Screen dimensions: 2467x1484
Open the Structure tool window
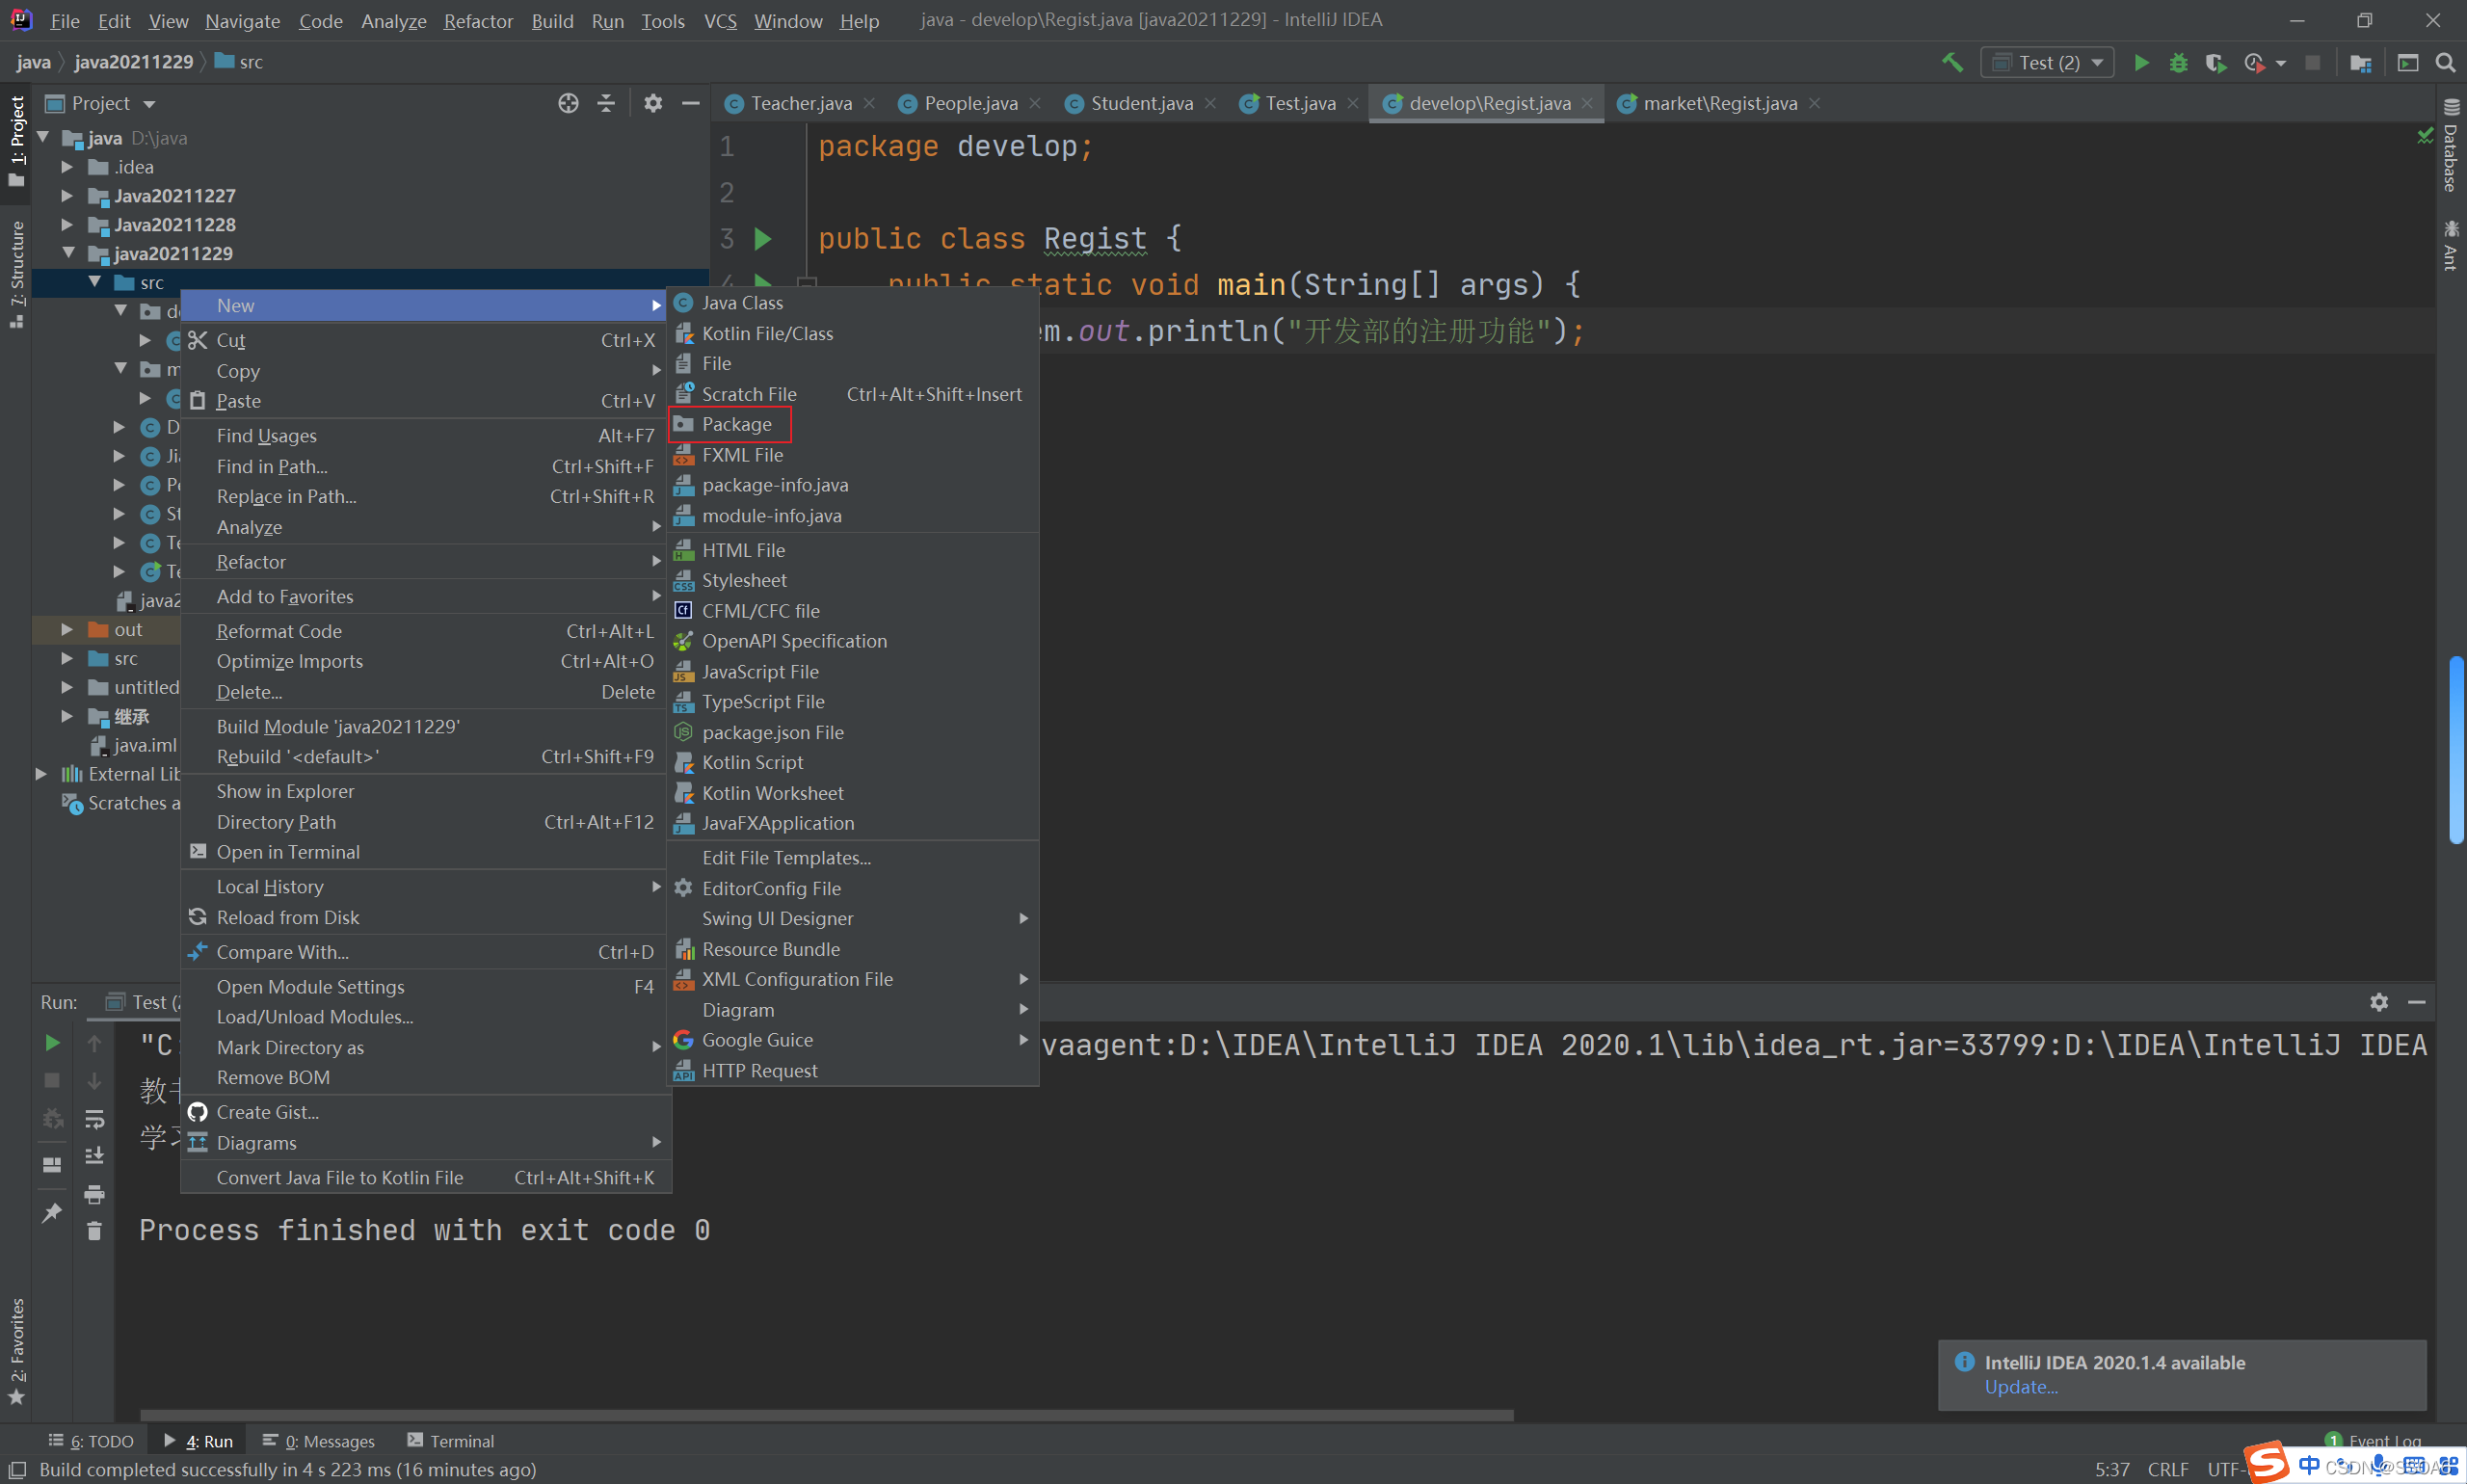point(16,275)
